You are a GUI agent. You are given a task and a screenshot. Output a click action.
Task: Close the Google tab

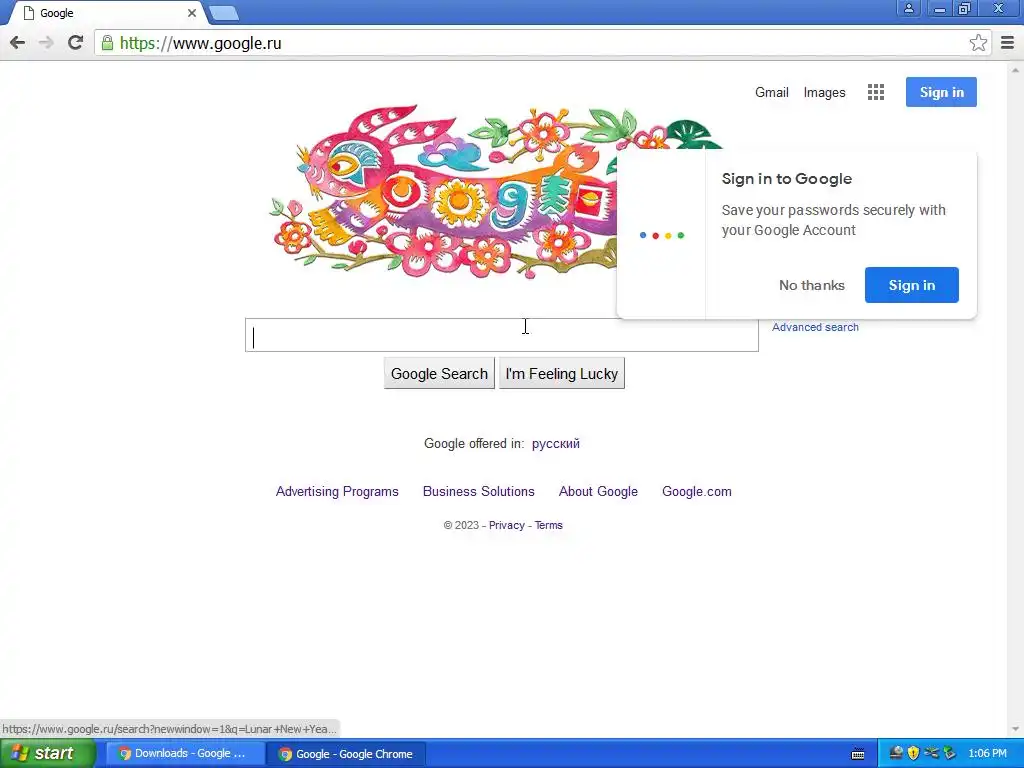(192, 12)
